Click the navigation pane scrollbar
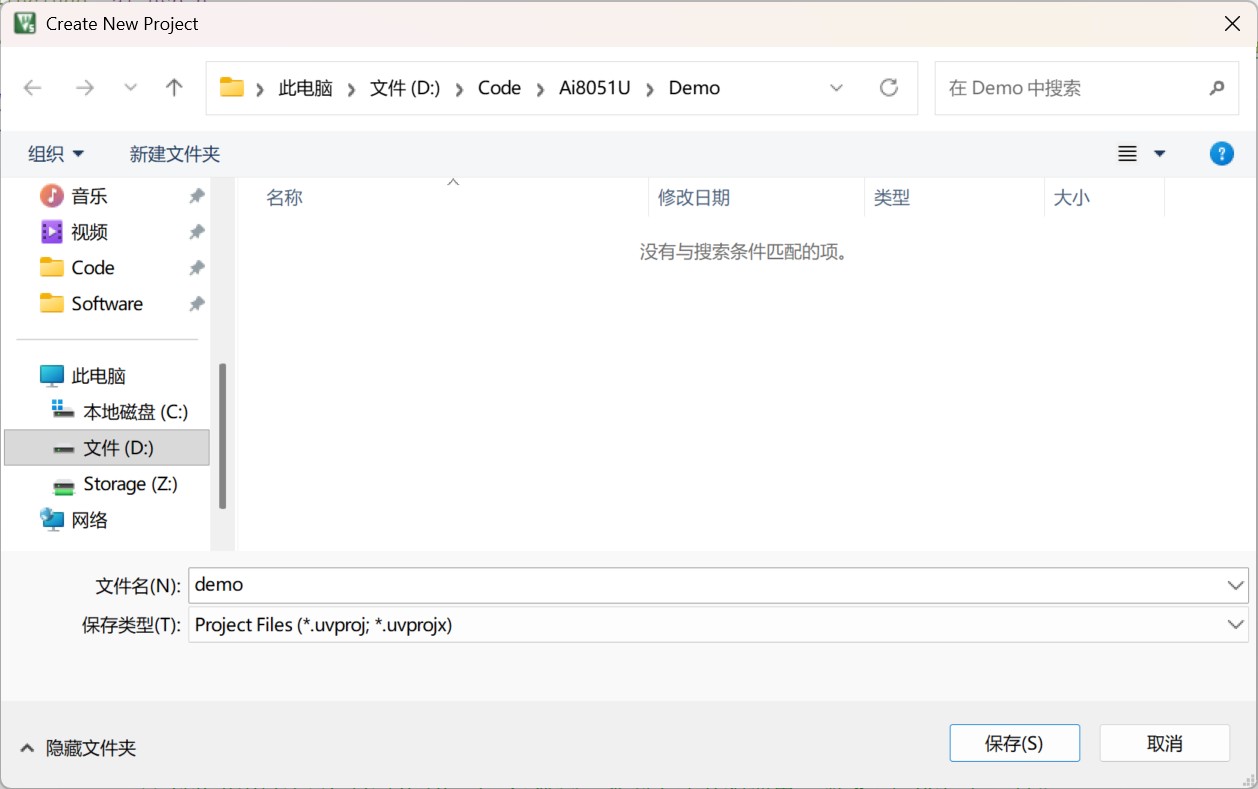The image size is (1258, 789). (223, 436)
